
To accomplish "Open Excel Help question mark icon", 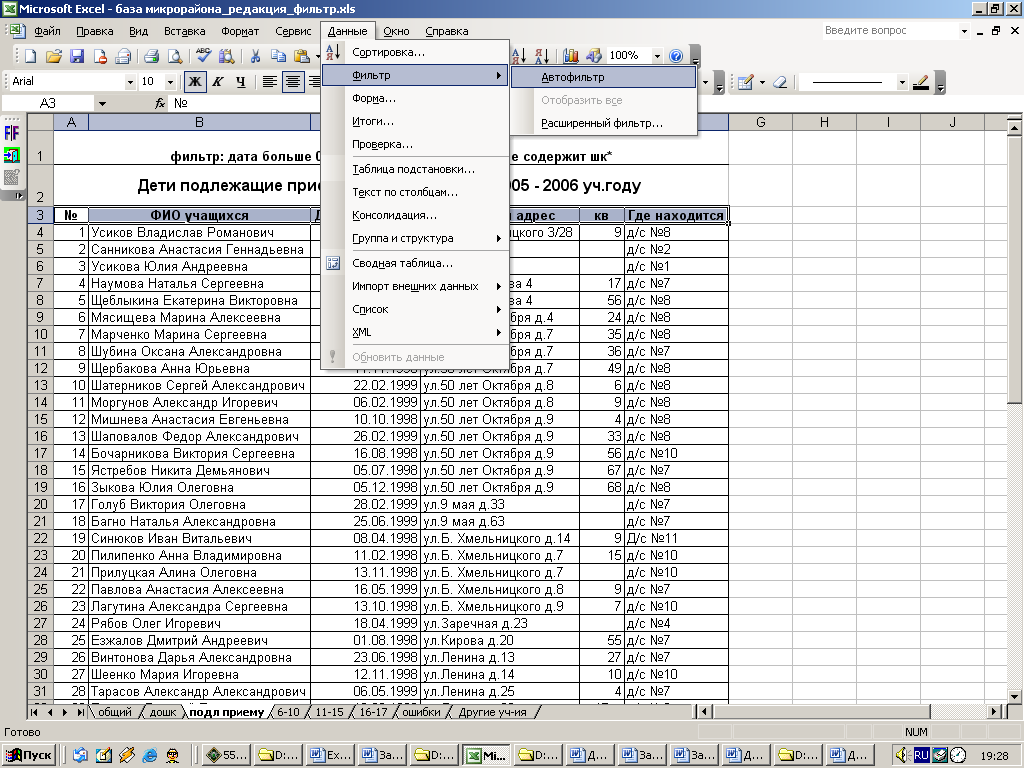I will pyautogui.click(x=676, y=56).
